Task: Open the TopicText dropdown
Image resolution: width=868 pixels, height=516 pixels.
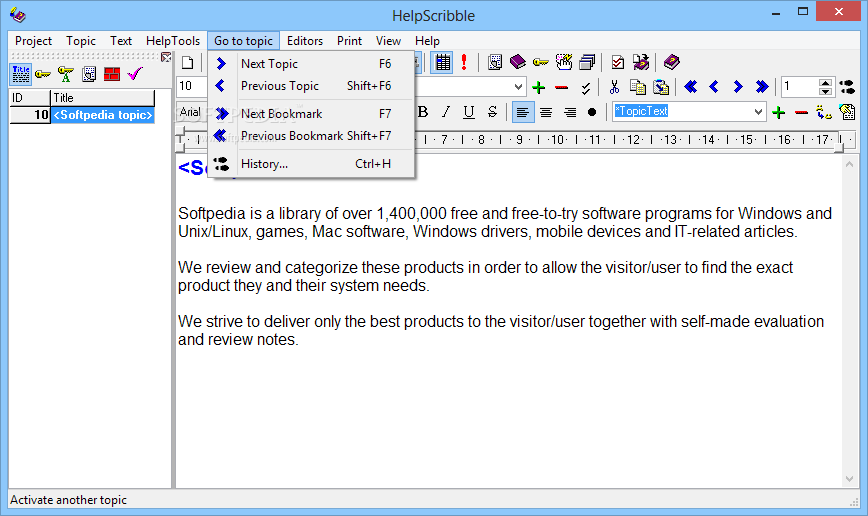Action: click(x=758, y=112)
